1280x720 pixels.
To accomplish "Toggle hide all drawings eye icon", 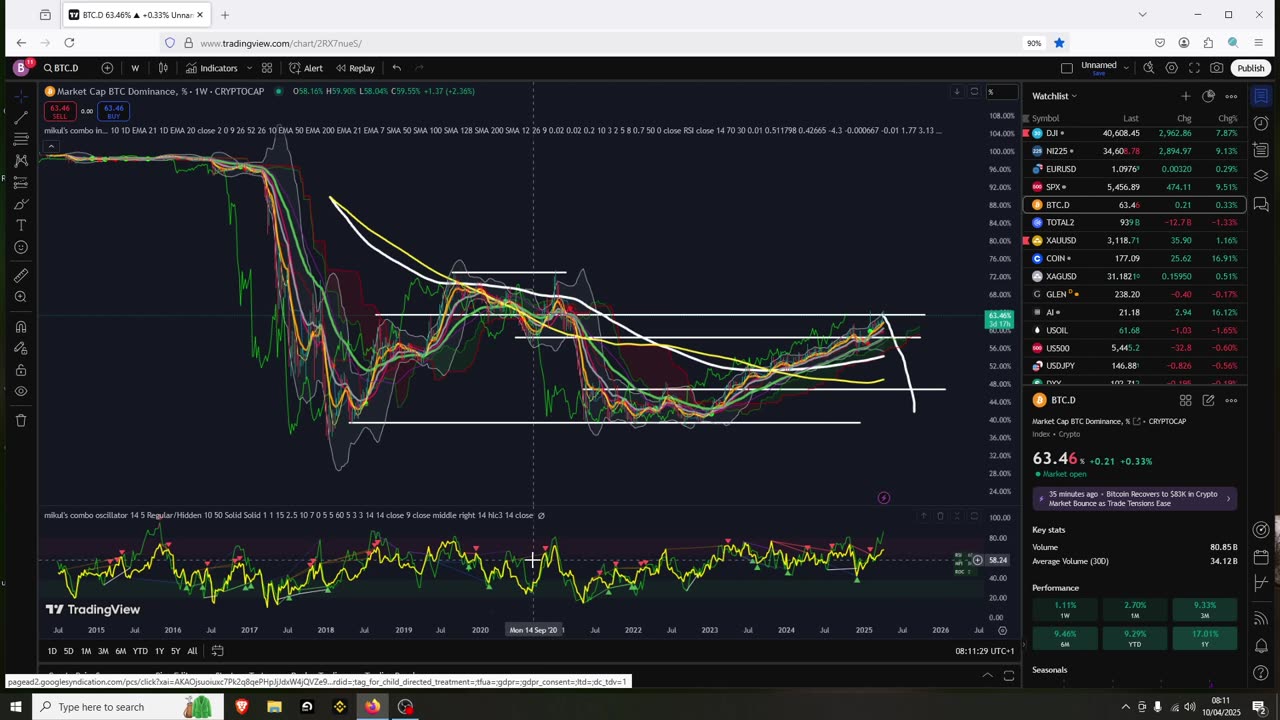I will (21, 391).
